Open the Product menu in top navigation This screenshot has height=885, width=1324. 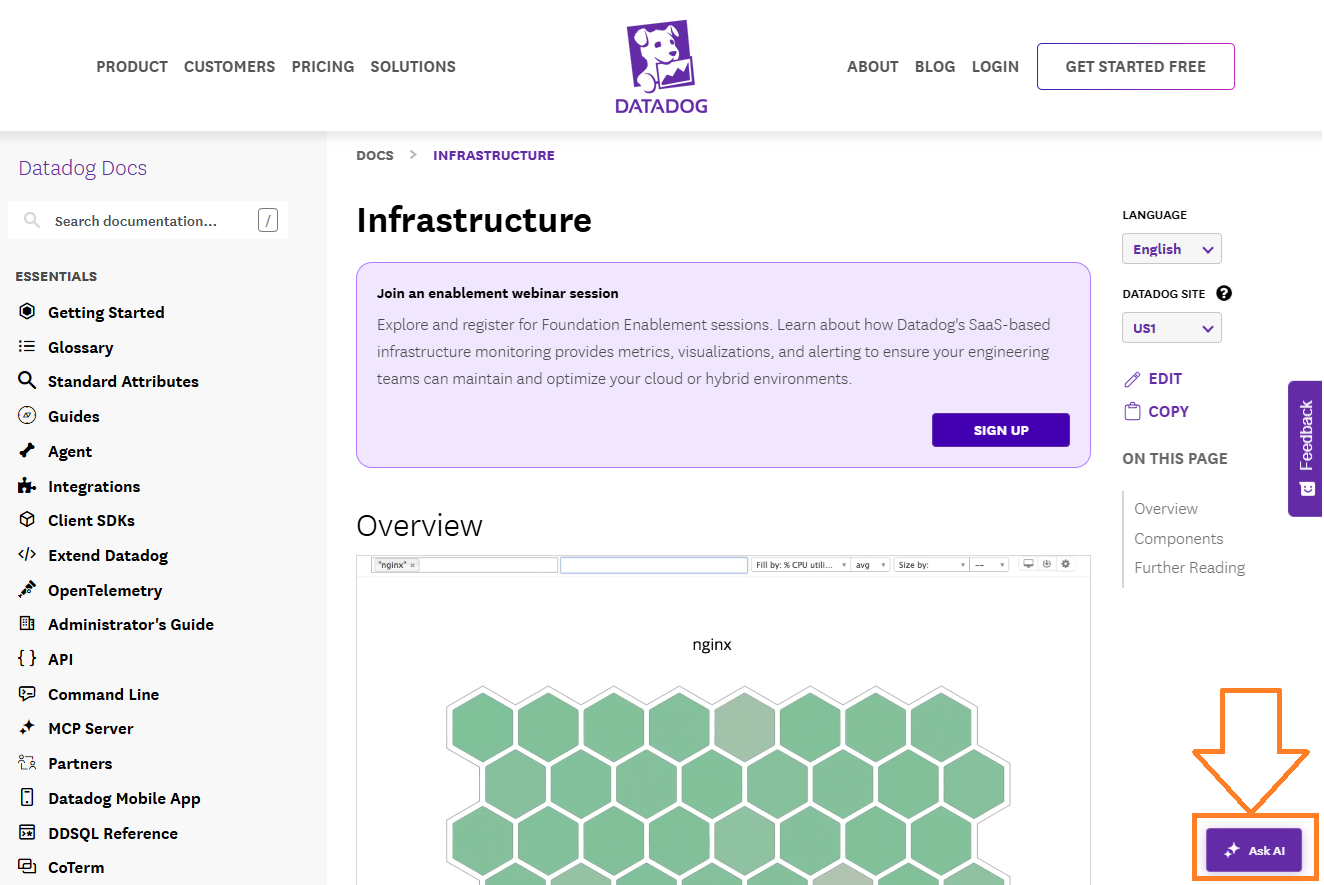(132, 67)
